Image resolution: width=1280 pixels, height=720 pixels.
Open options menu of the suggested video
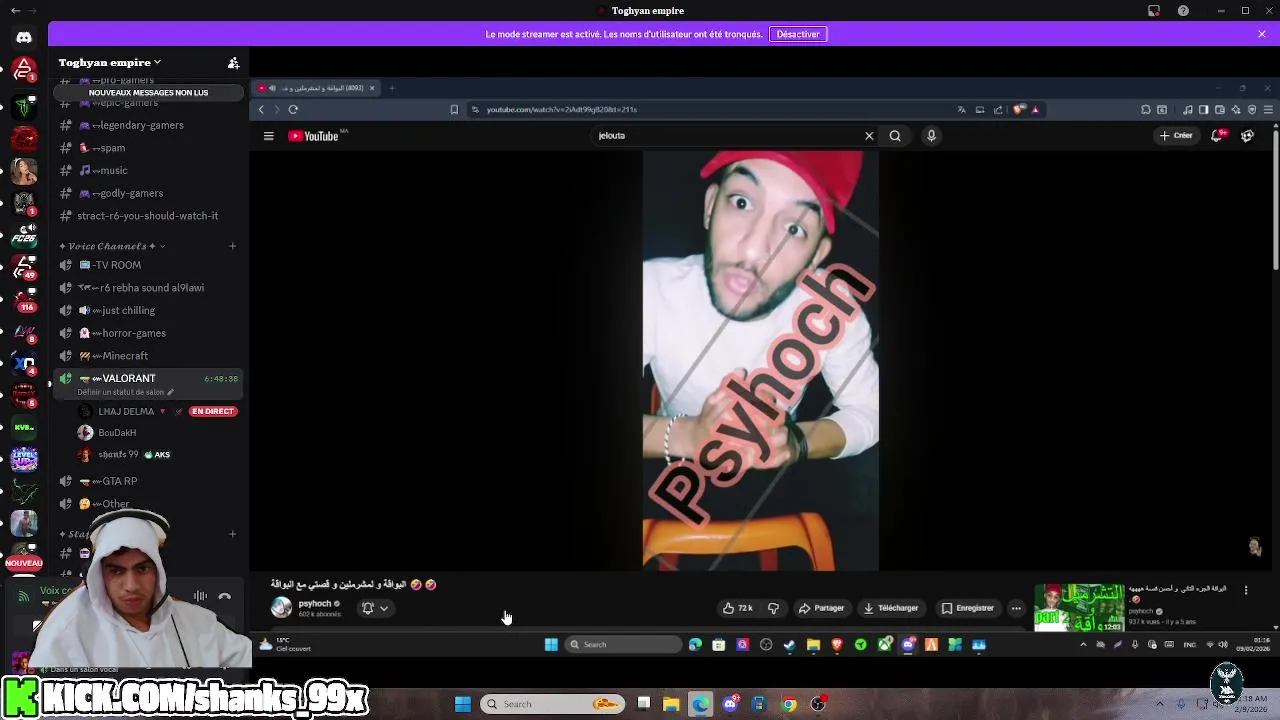[1246, 590]
